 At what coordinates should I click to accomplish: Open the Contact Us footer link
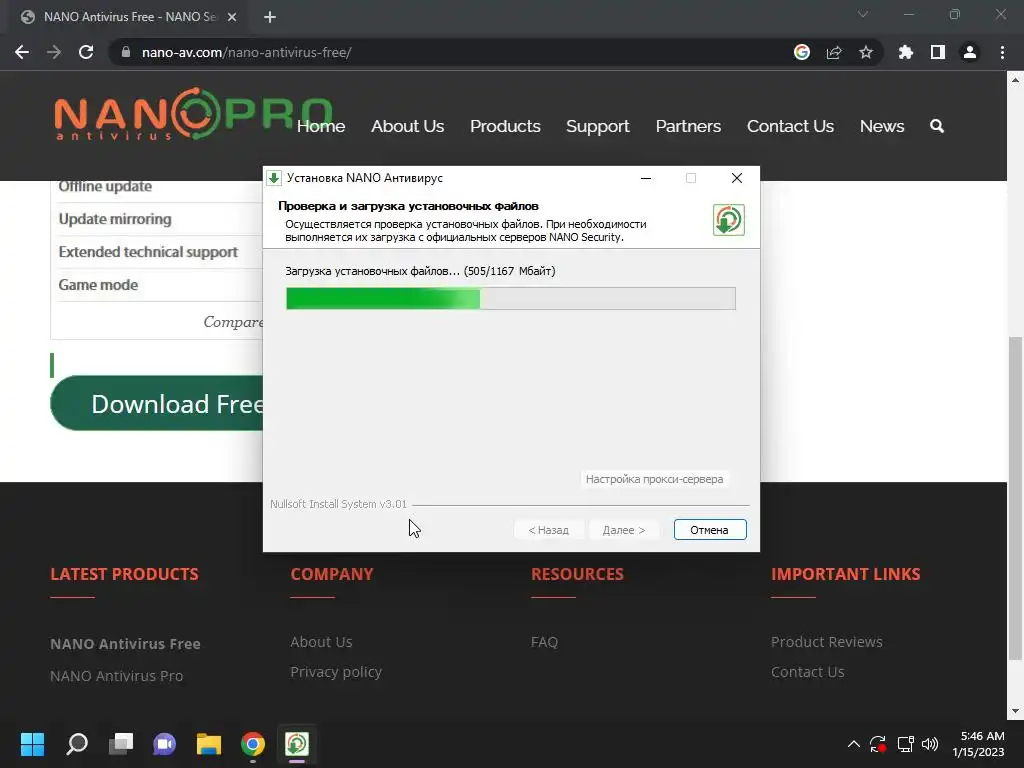[x=807, y=672]
